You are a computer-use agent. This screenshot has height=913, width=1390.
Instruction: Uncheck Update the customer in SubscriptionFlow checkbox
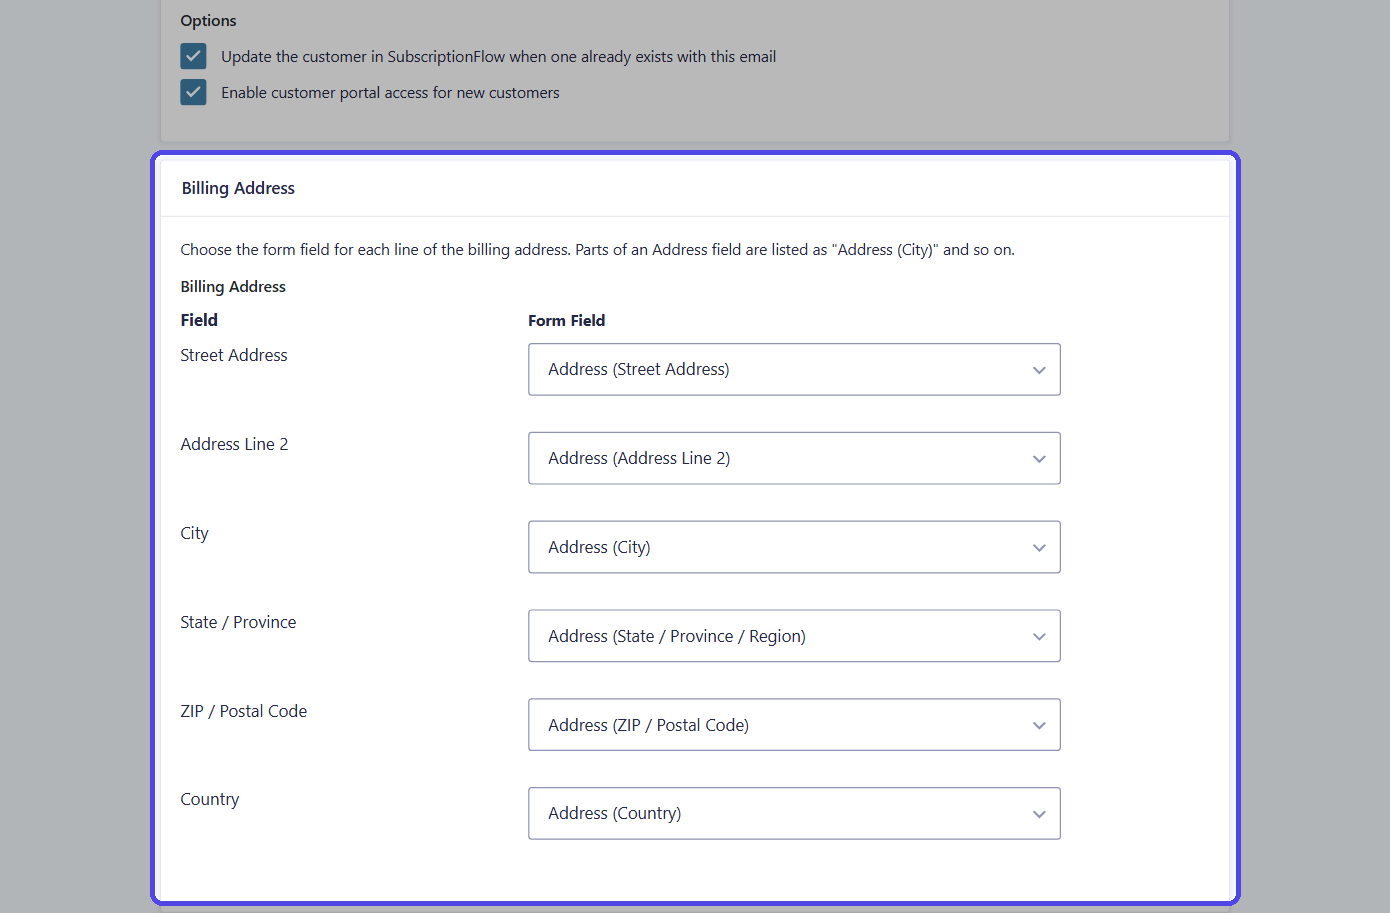[x=193, y=56]
